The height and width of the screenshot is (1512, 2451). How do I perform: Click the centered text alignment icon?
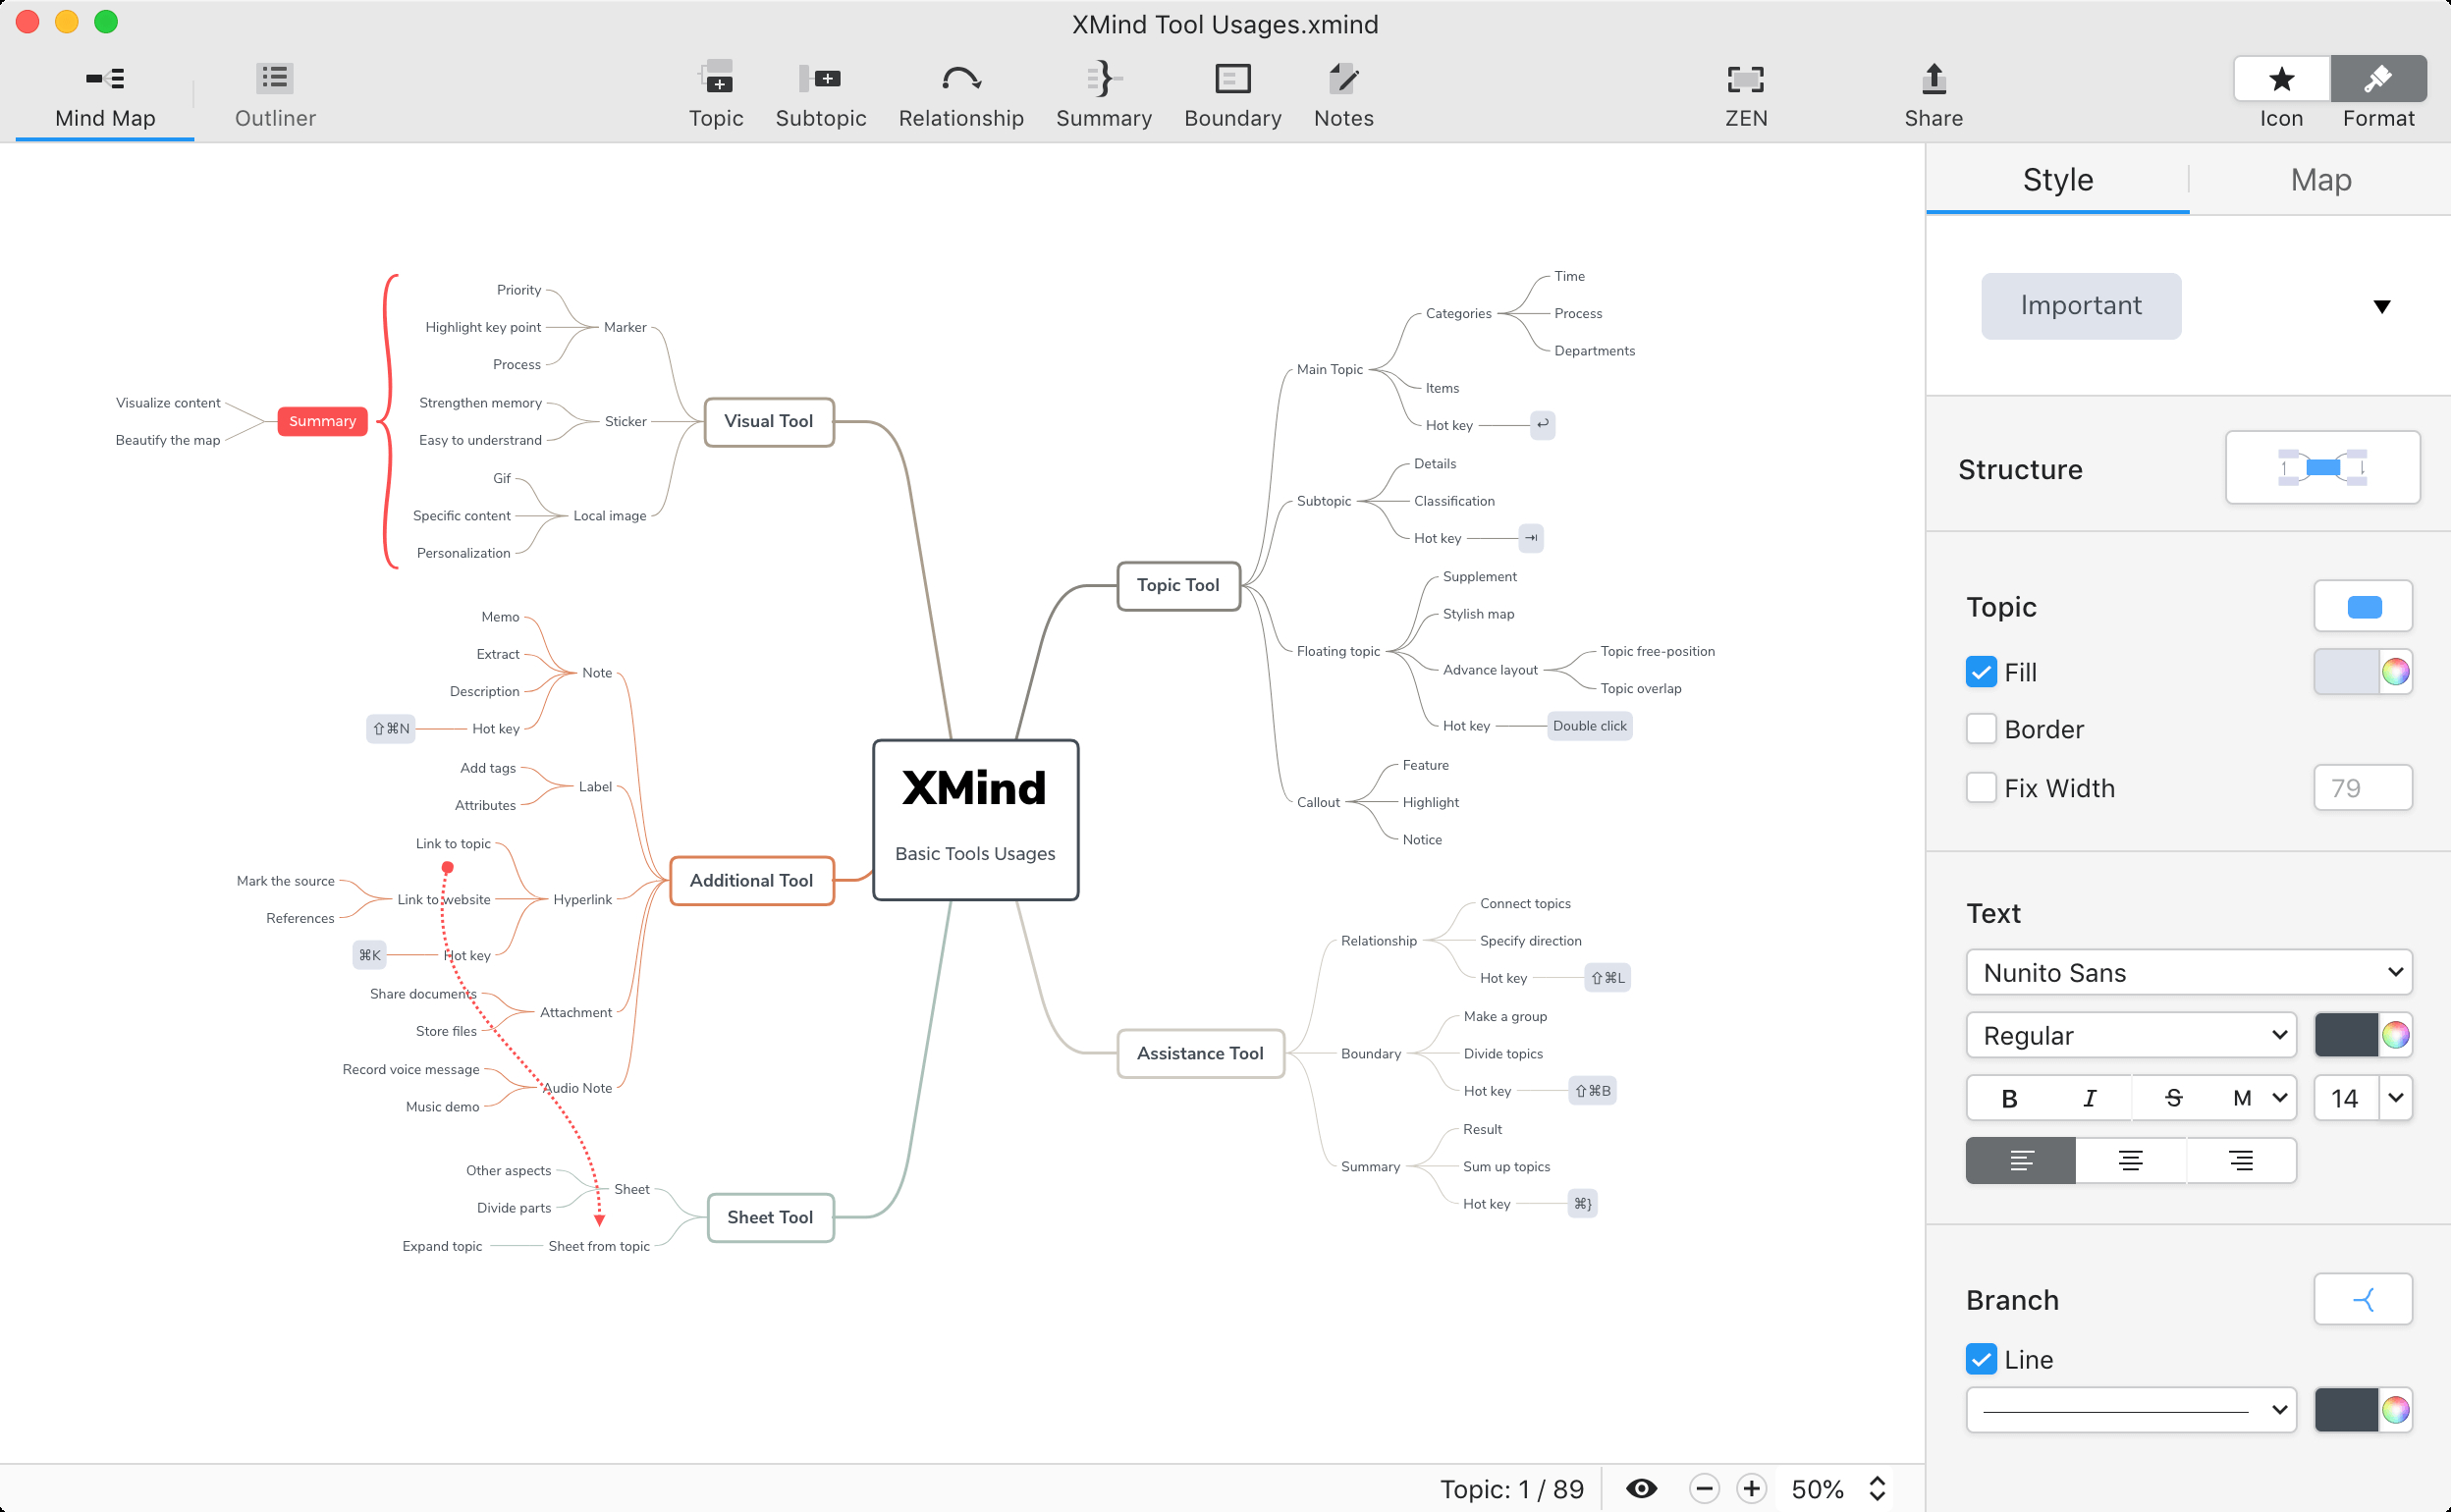click(2129, 1161)
